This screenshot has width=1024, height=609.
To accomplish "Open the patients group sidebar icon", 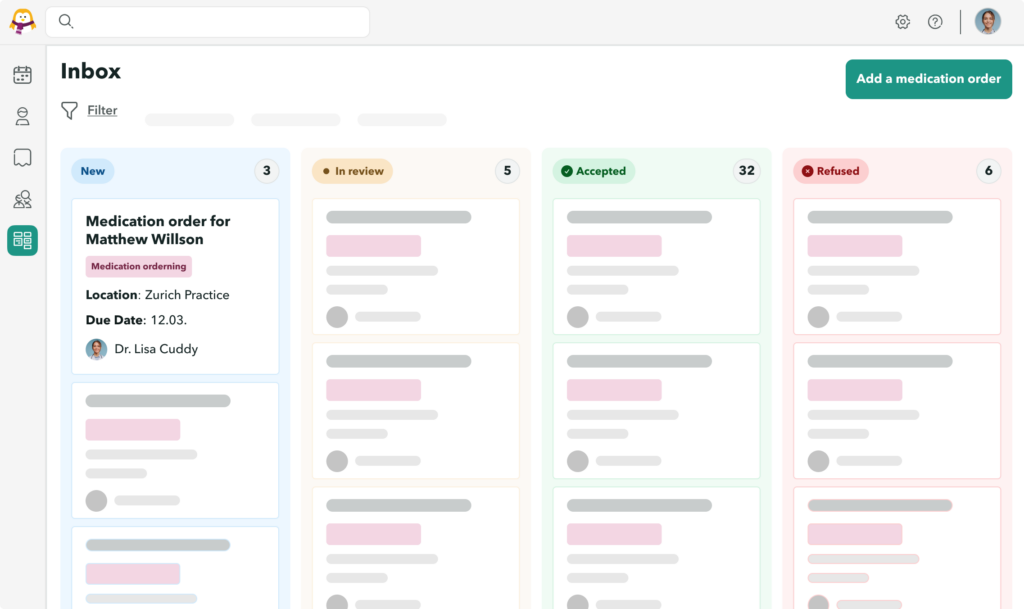I will point(22,199).
